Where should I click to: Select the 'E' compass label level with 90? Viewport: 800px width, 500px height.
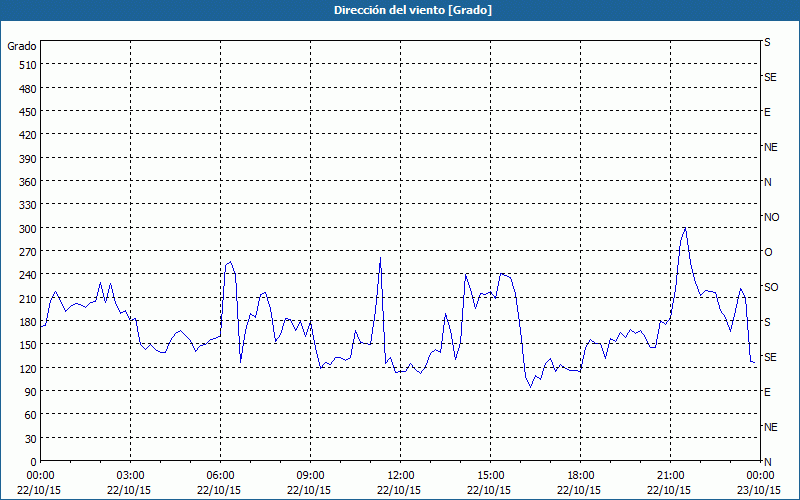[x=767, y=392]
